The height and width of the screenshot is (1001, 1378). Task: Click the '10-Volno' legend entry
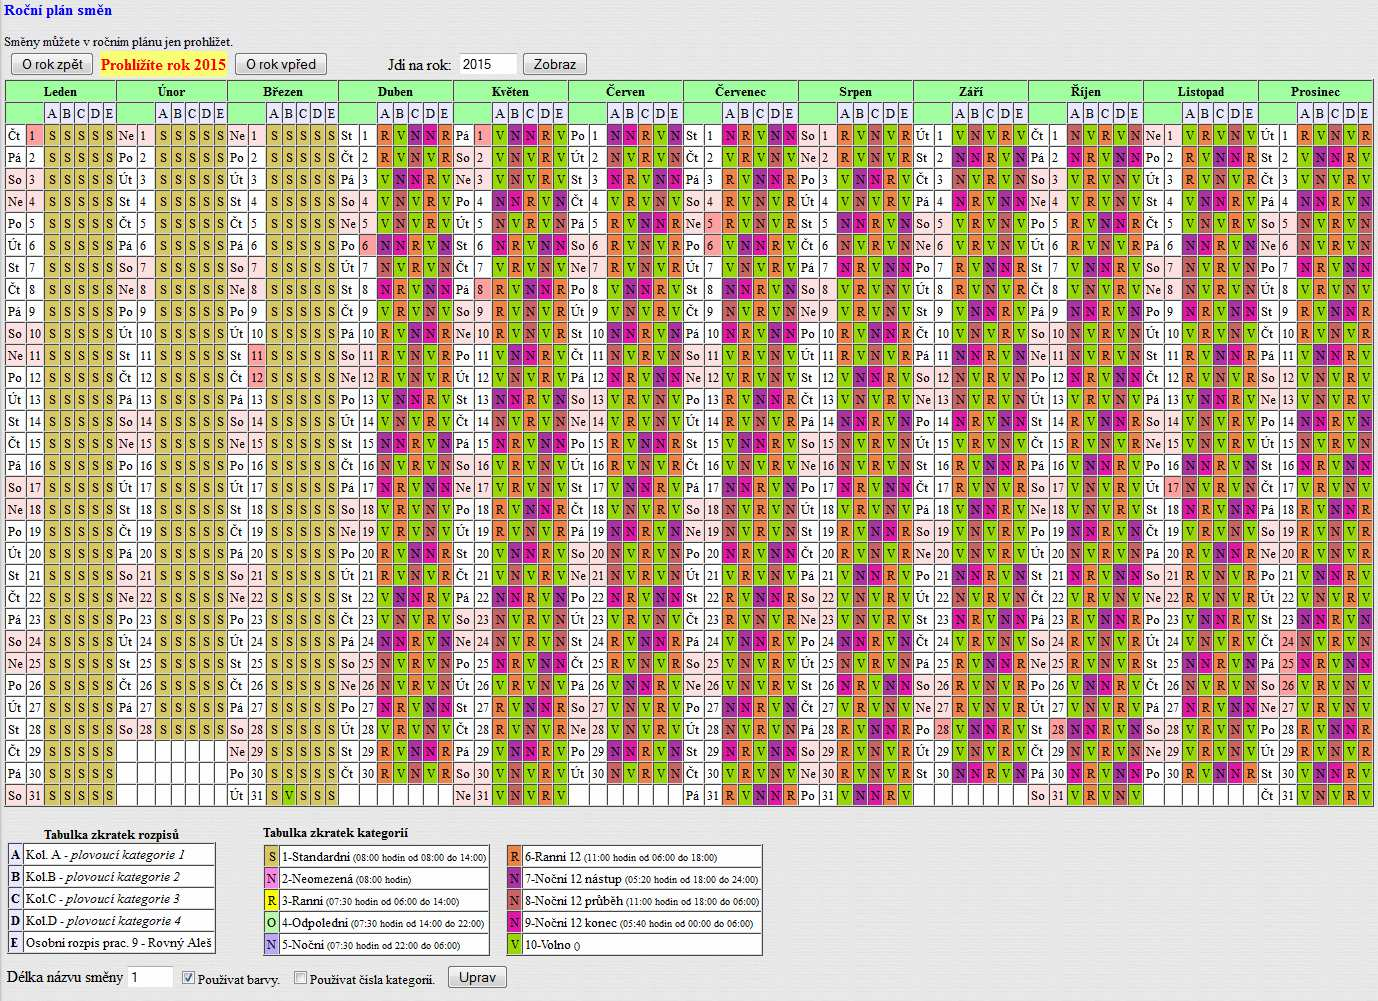(642, 945)
